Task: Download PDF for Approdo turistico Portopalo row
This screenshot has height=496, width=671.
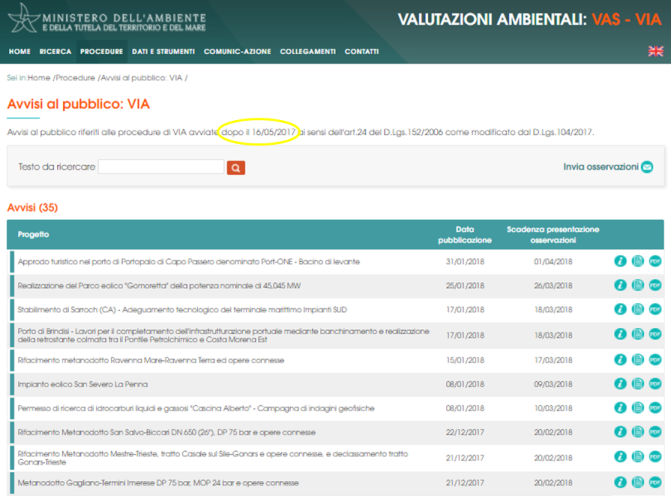Action: click(x=655, y=261)
